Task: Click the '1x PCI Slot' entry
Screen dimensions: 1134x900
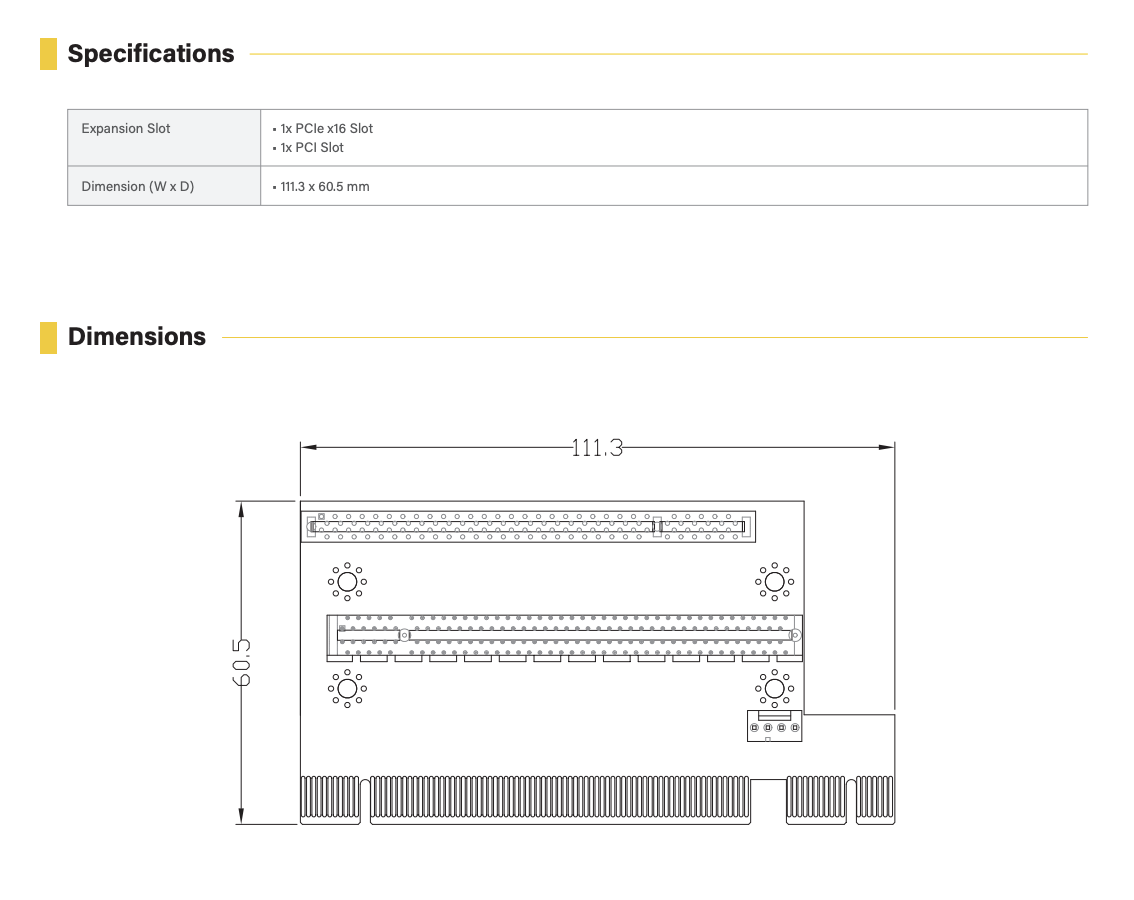Action: 311,147
